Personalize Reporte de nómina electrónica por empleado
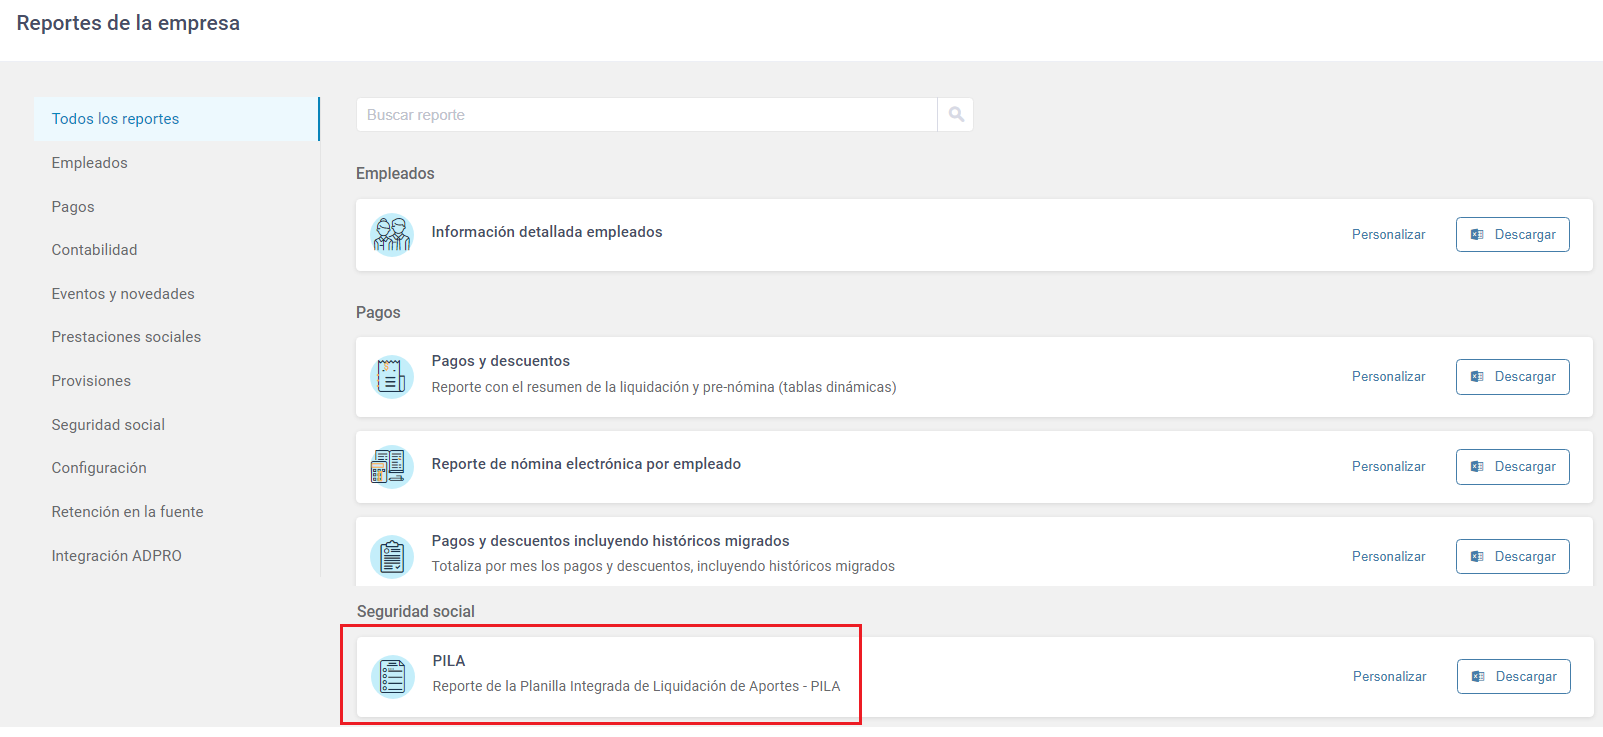1603x737 pixels. coord(1388,467)
